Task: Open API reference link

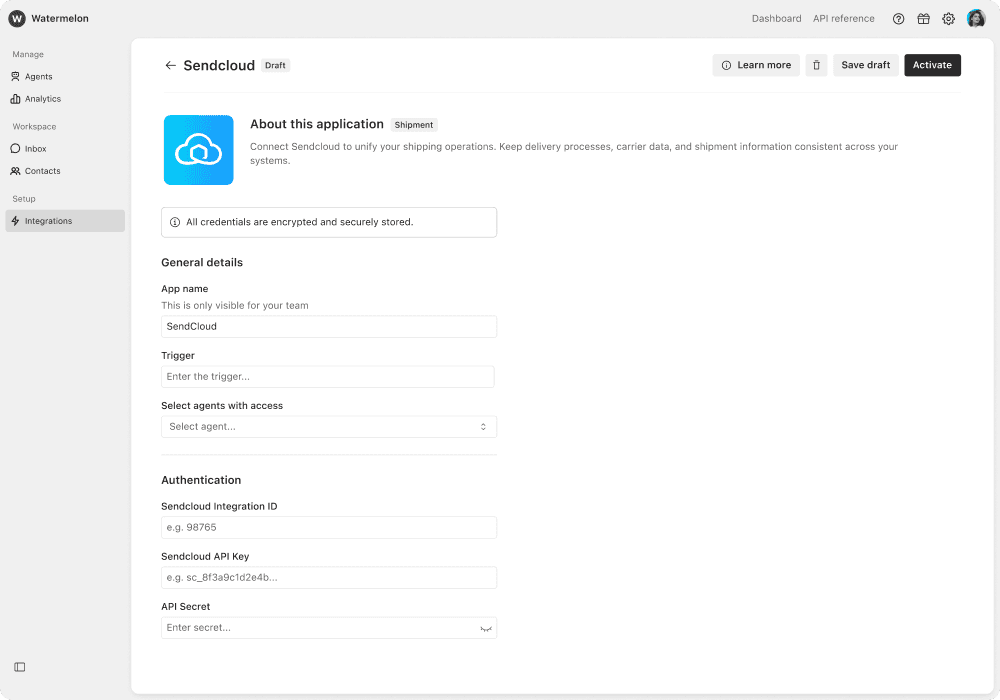Action: [x=844, y=18]
